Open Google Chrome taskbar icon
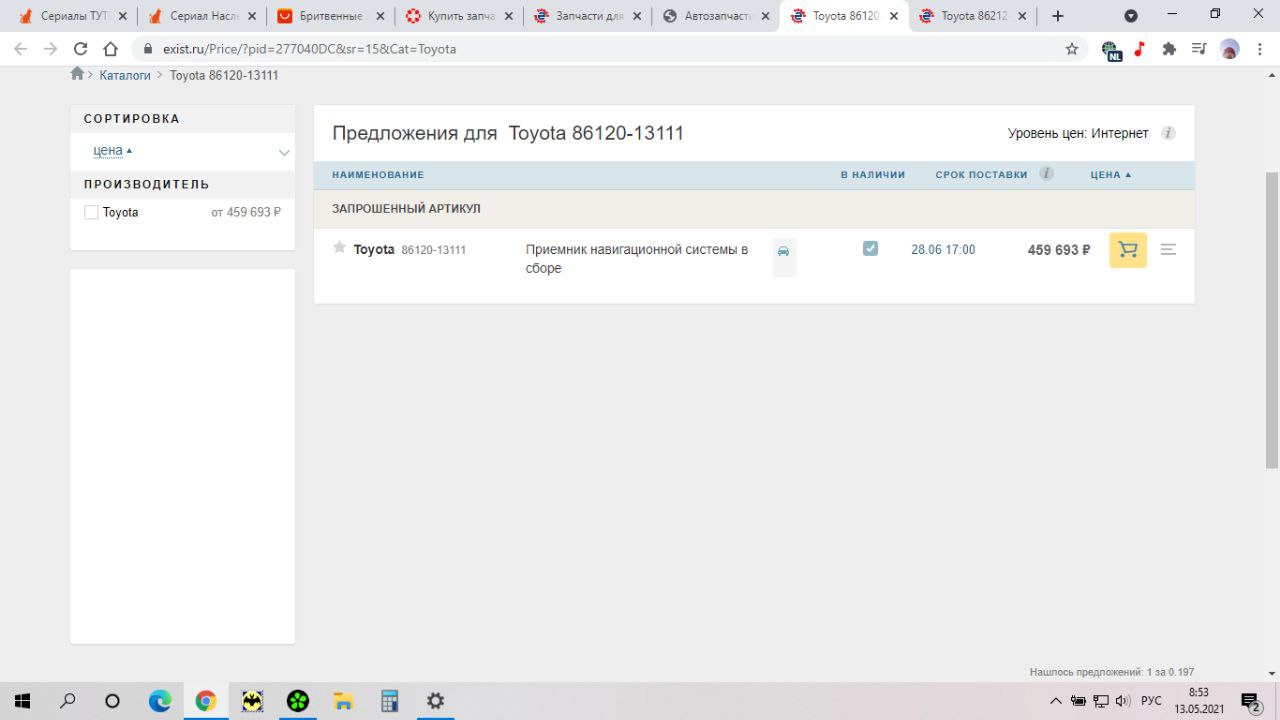 [x=206, y=701]
